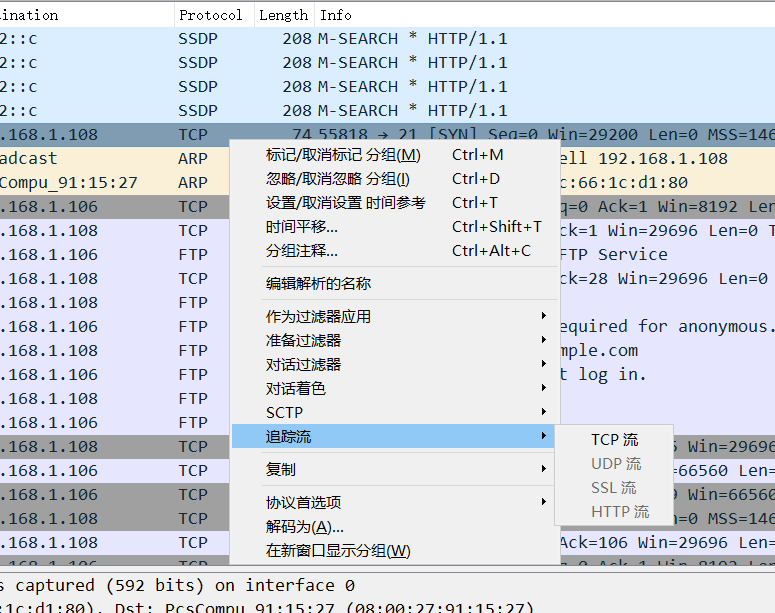775x613 pixels.
Task: Choose 标记/取消标记 分组(M) menu entry
Action: [x=394, y=155]
